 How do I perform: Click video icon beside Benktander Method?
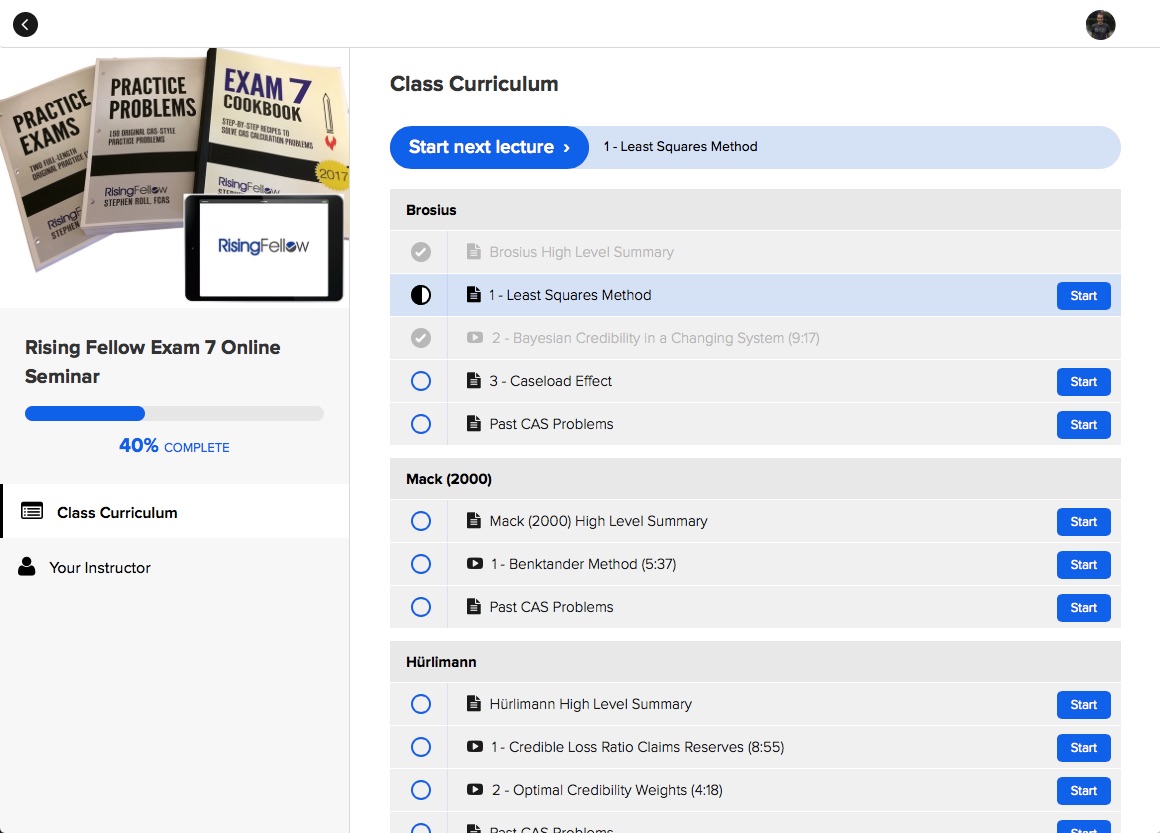coord(475,563)
